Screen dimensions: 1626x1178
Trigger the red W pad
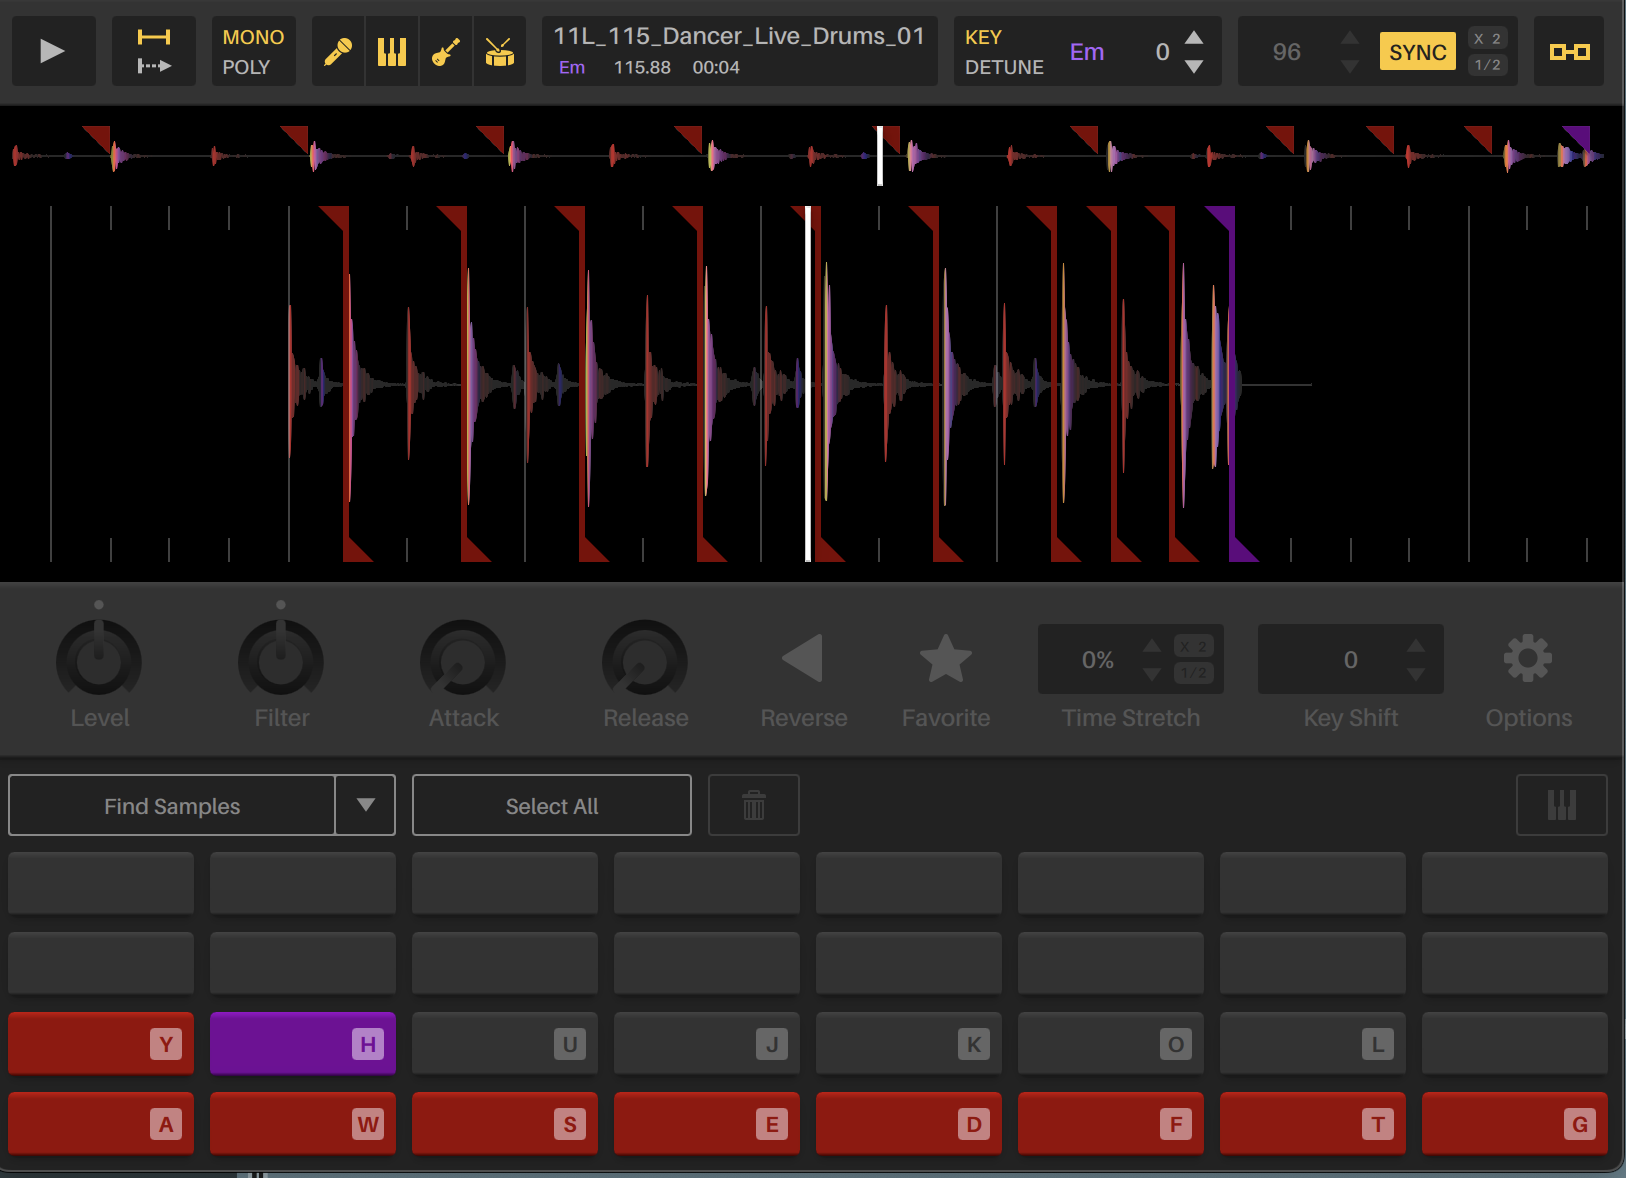coord(303,1124)
